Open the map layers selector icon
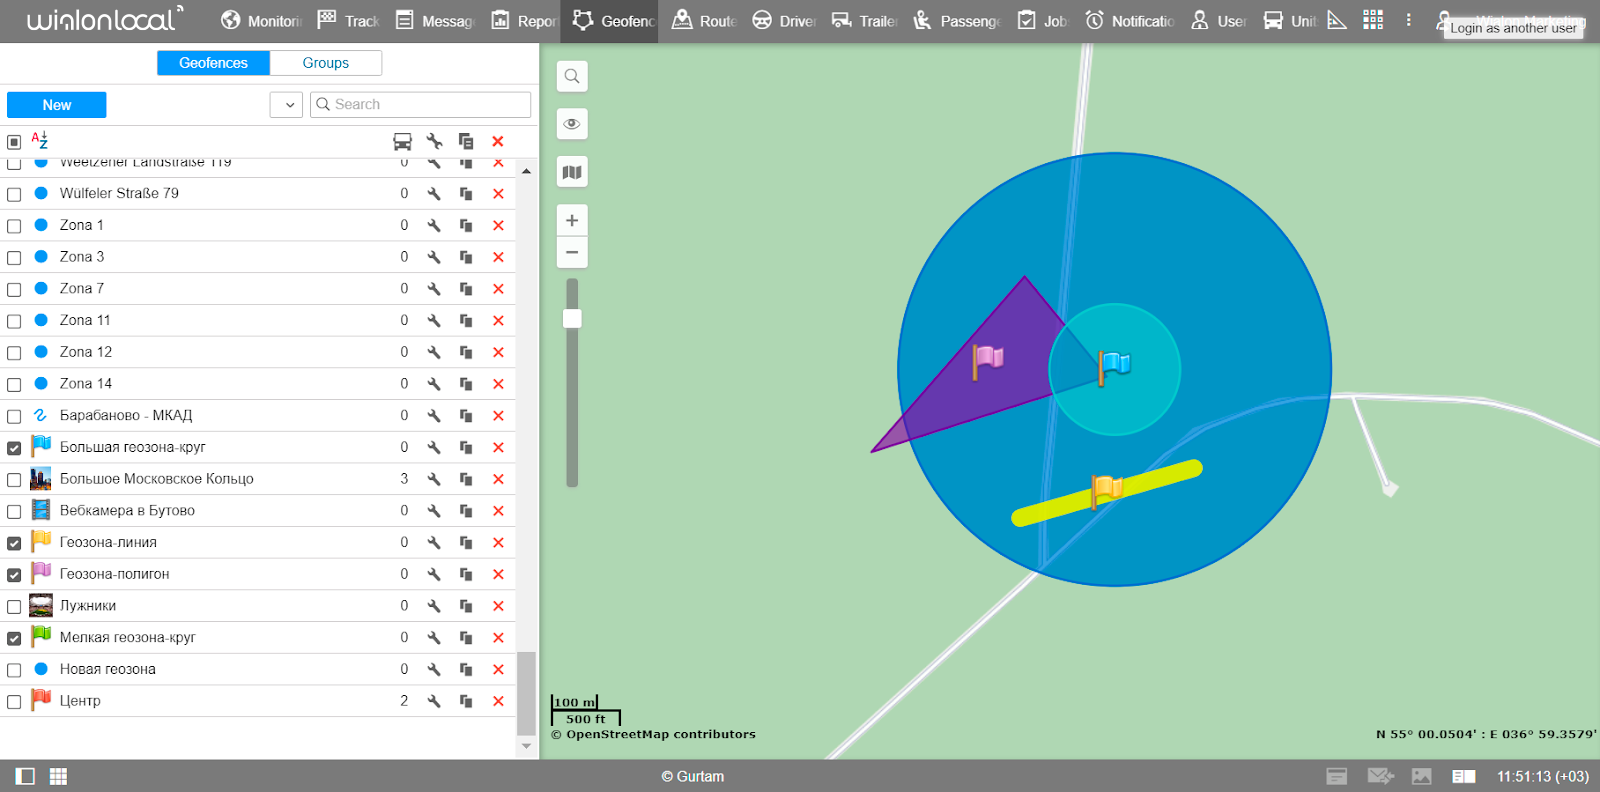The image size is (1600, 792). coord(572,172)
